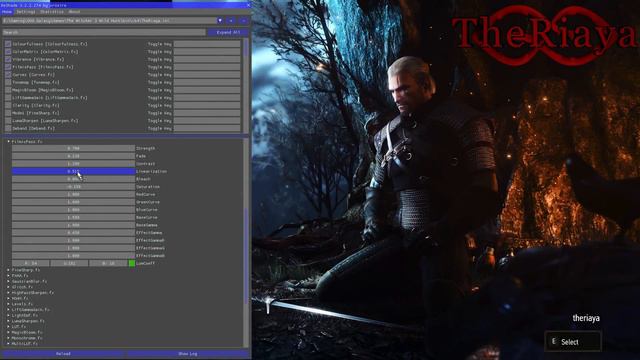Enable the Deband effect checkbox

[x=8, y=128]
